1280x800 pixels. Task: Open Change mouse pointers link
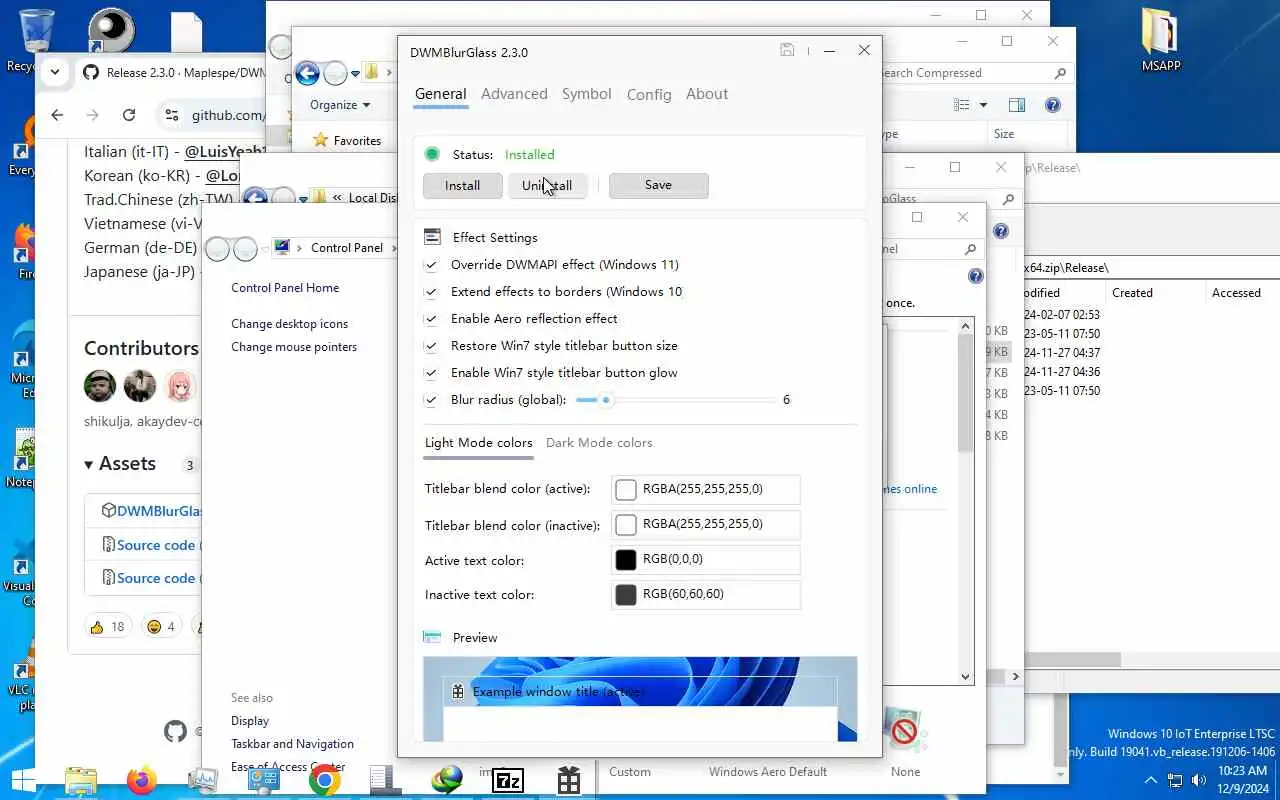(x=294, y=347)
